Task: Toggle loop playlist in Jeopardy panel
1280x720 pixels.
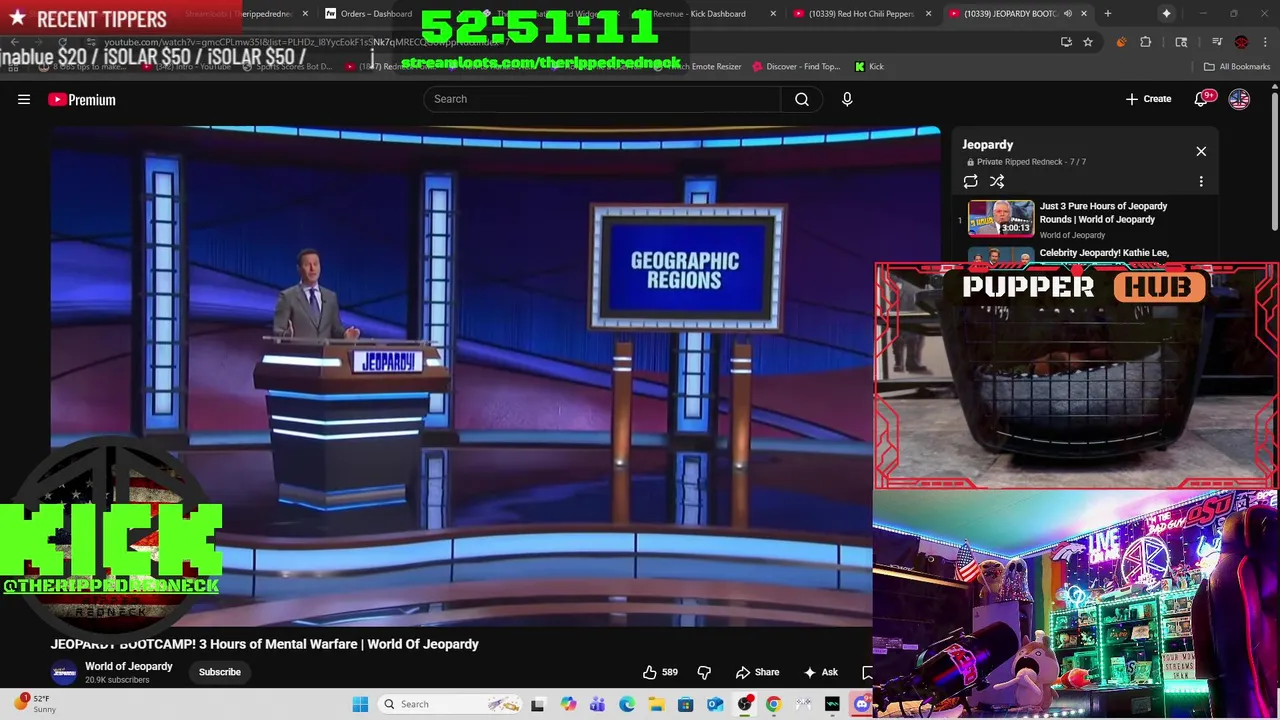Action: point(970,181)
